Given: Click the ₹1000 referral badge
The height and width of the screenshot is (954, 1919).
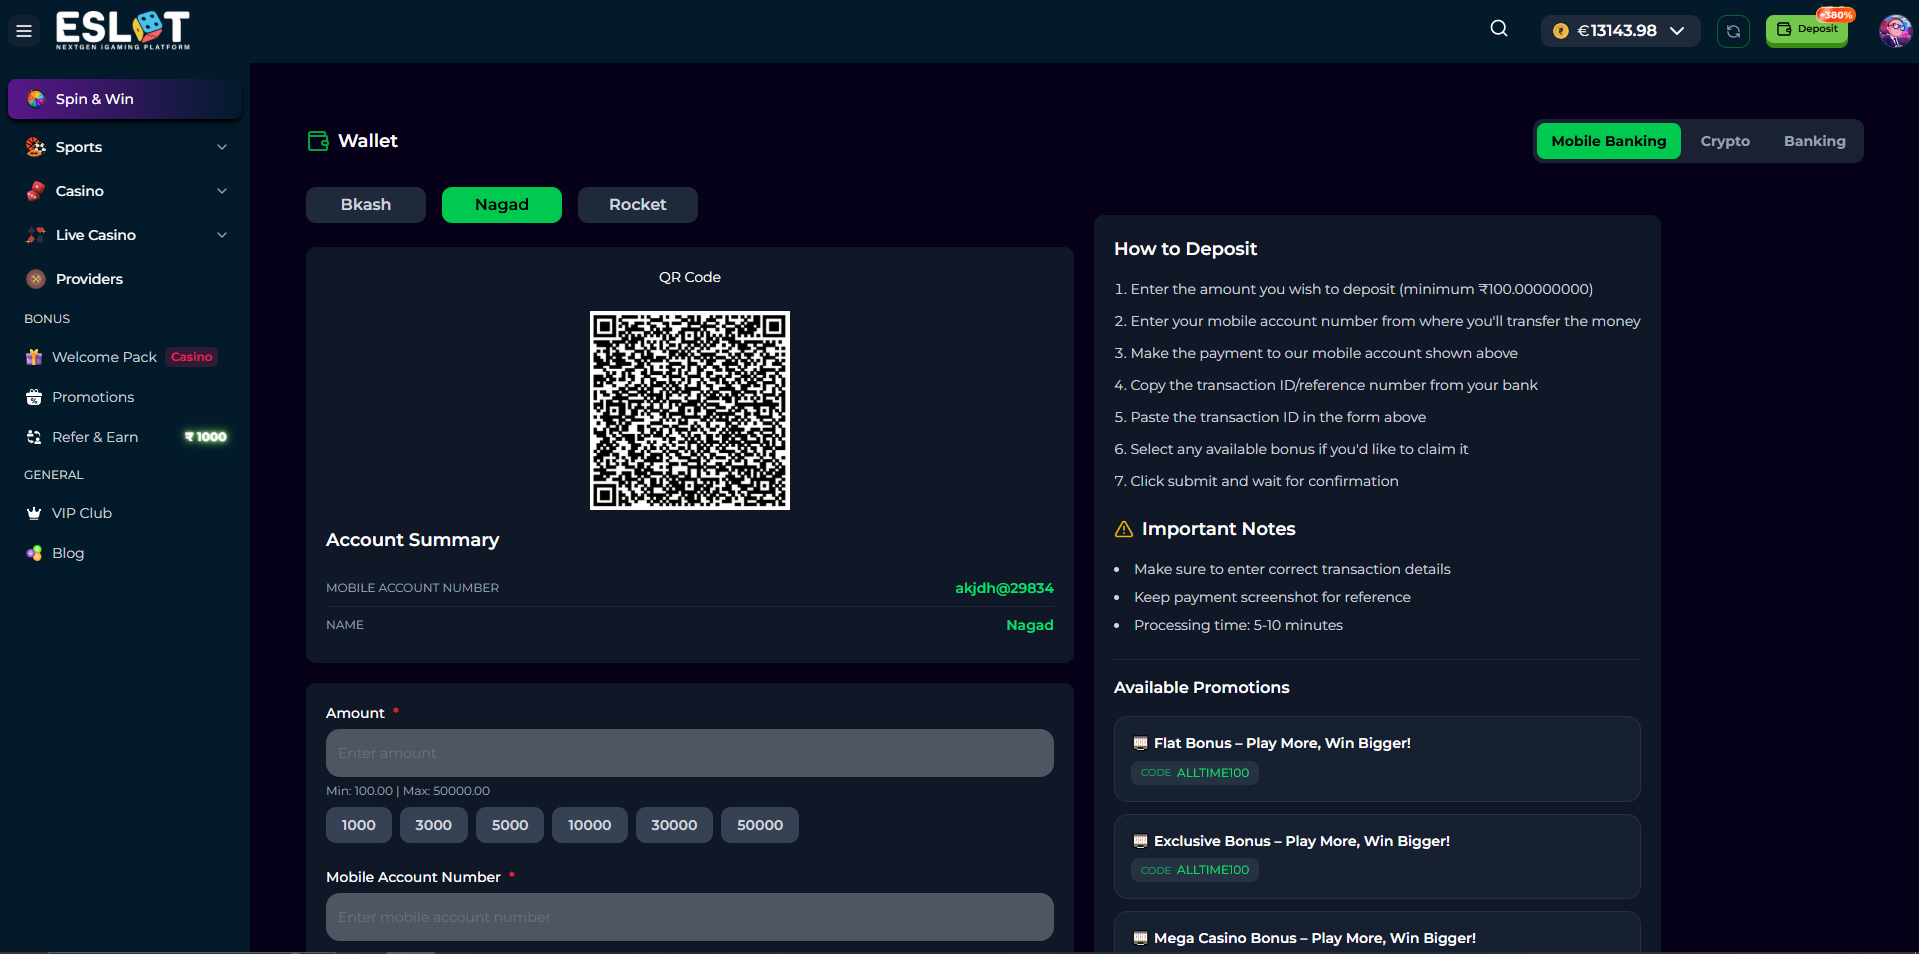Looking at the screenshot, I should pos(206,437).
